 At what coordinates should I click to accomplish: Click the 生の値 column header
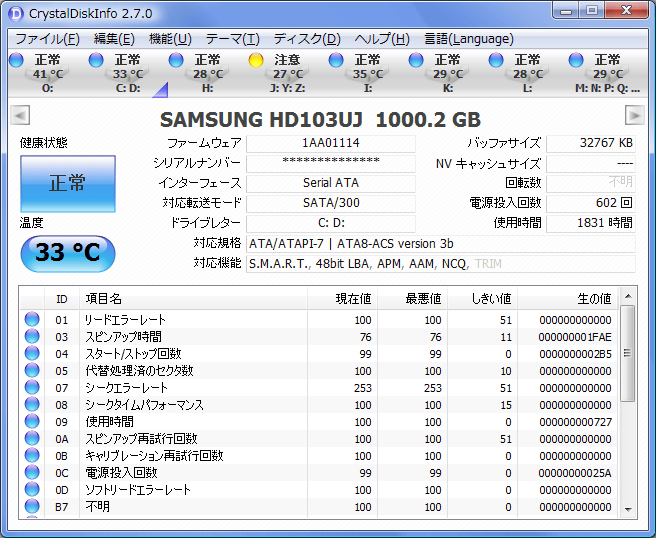(x=567, y=299)
